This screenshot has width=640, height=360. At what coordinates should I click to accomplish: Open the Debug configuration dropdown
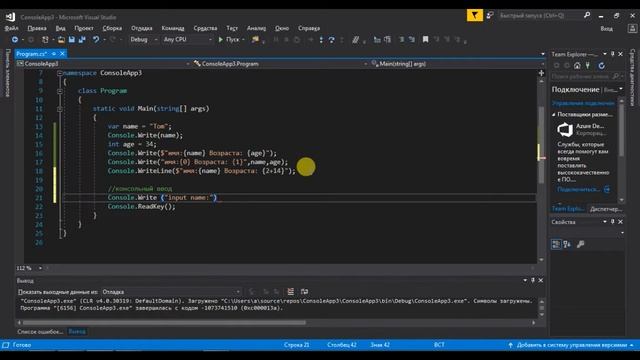click(x=144, y=40)
